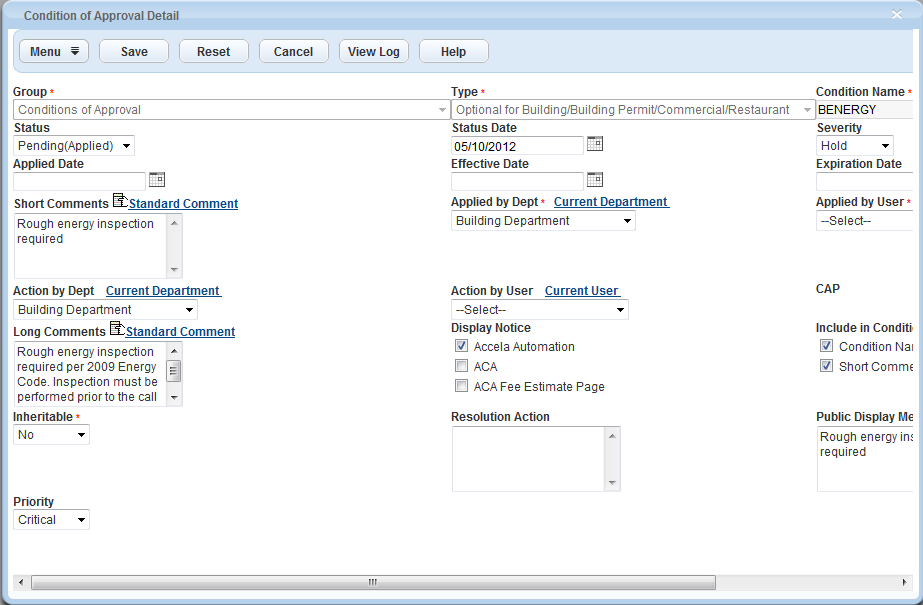Open the Status Date calendar picker
Viewport: 923px width, 605px height.
[x=595, y=144]
